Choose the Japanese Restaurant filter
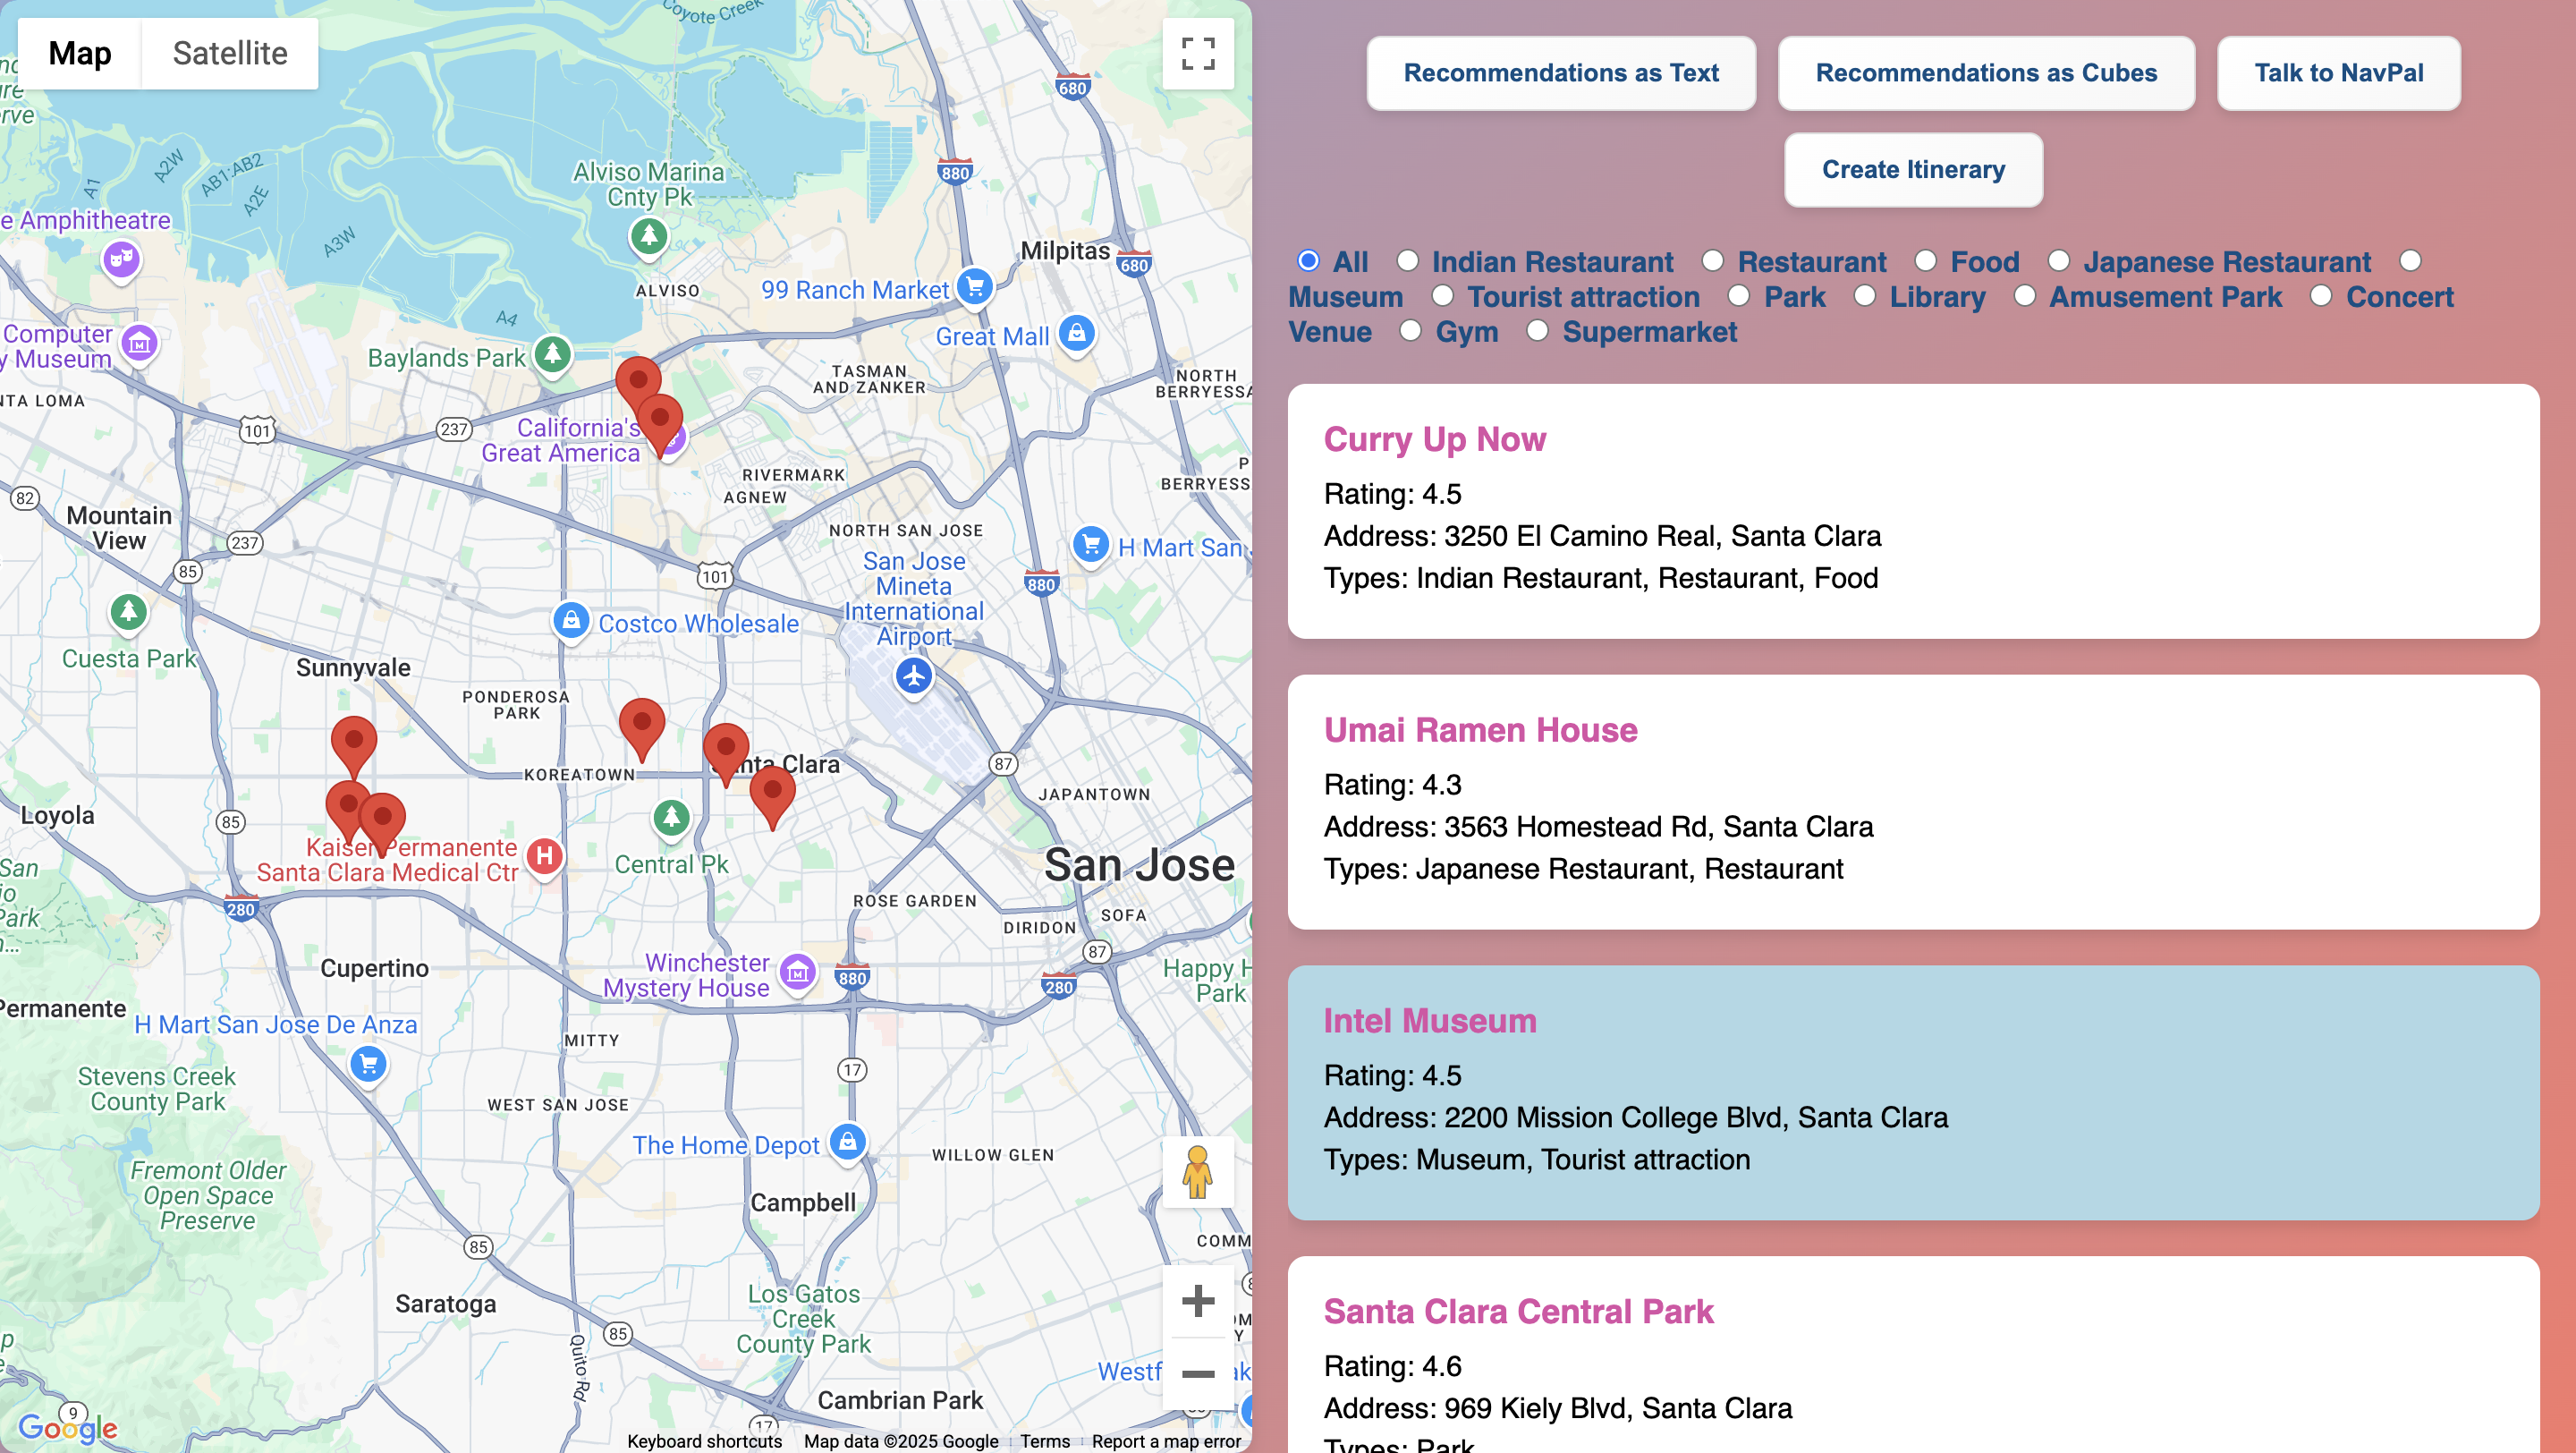 [2059, 261]
